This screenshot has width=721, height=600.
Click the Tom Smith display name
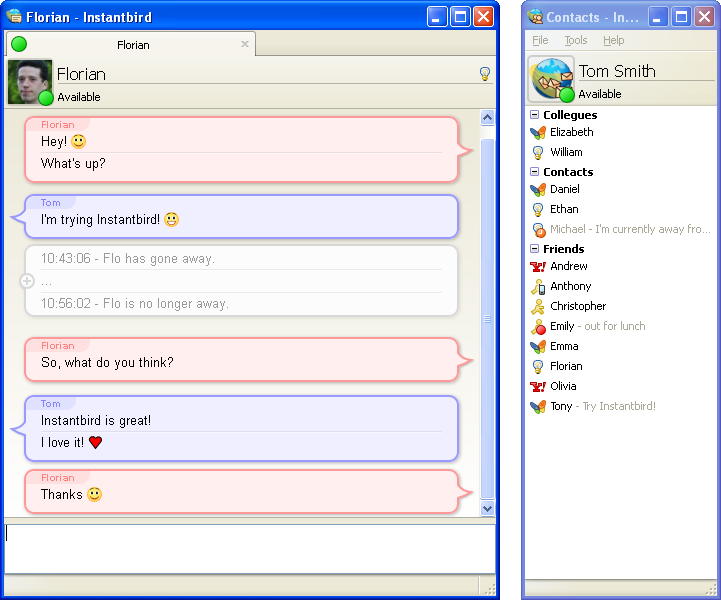[x=617, y=71]
